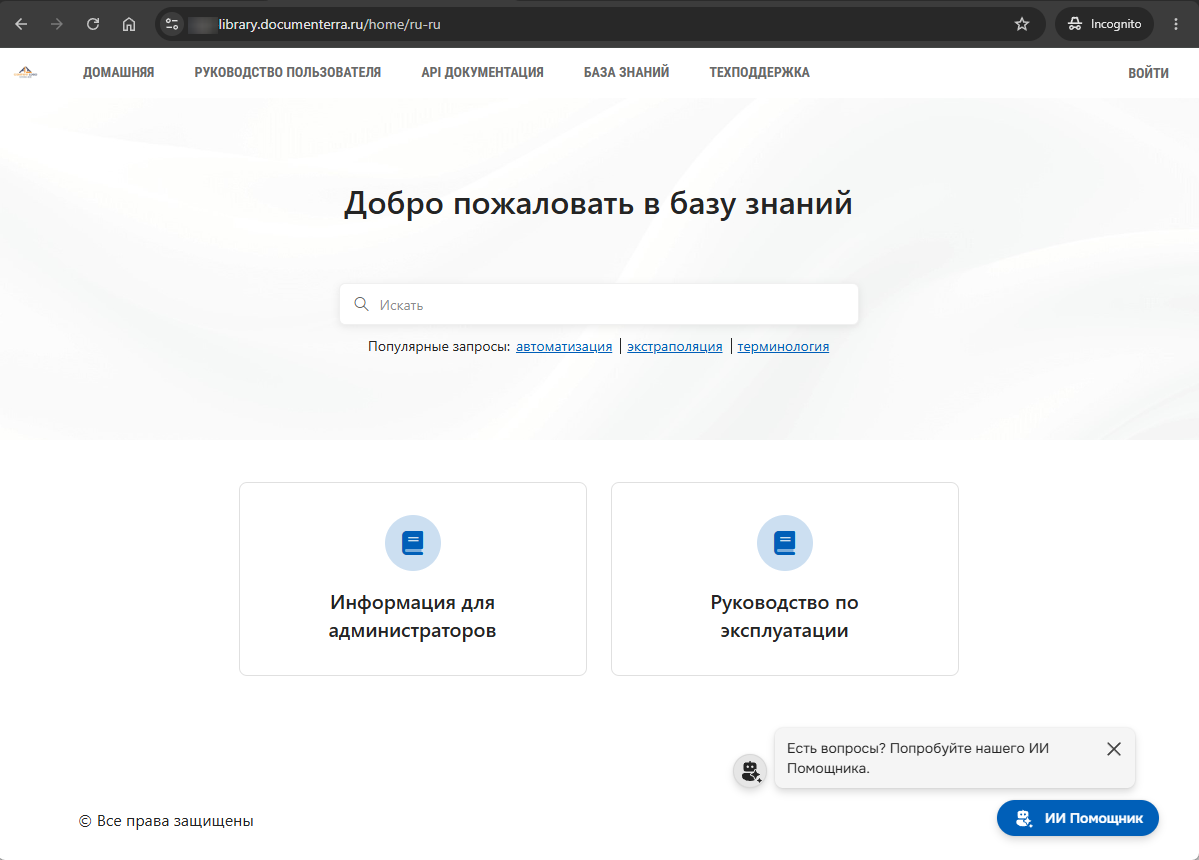1199x860 pixels.
Task: Open site information icon in address bar
Action: tap(172, 24)
